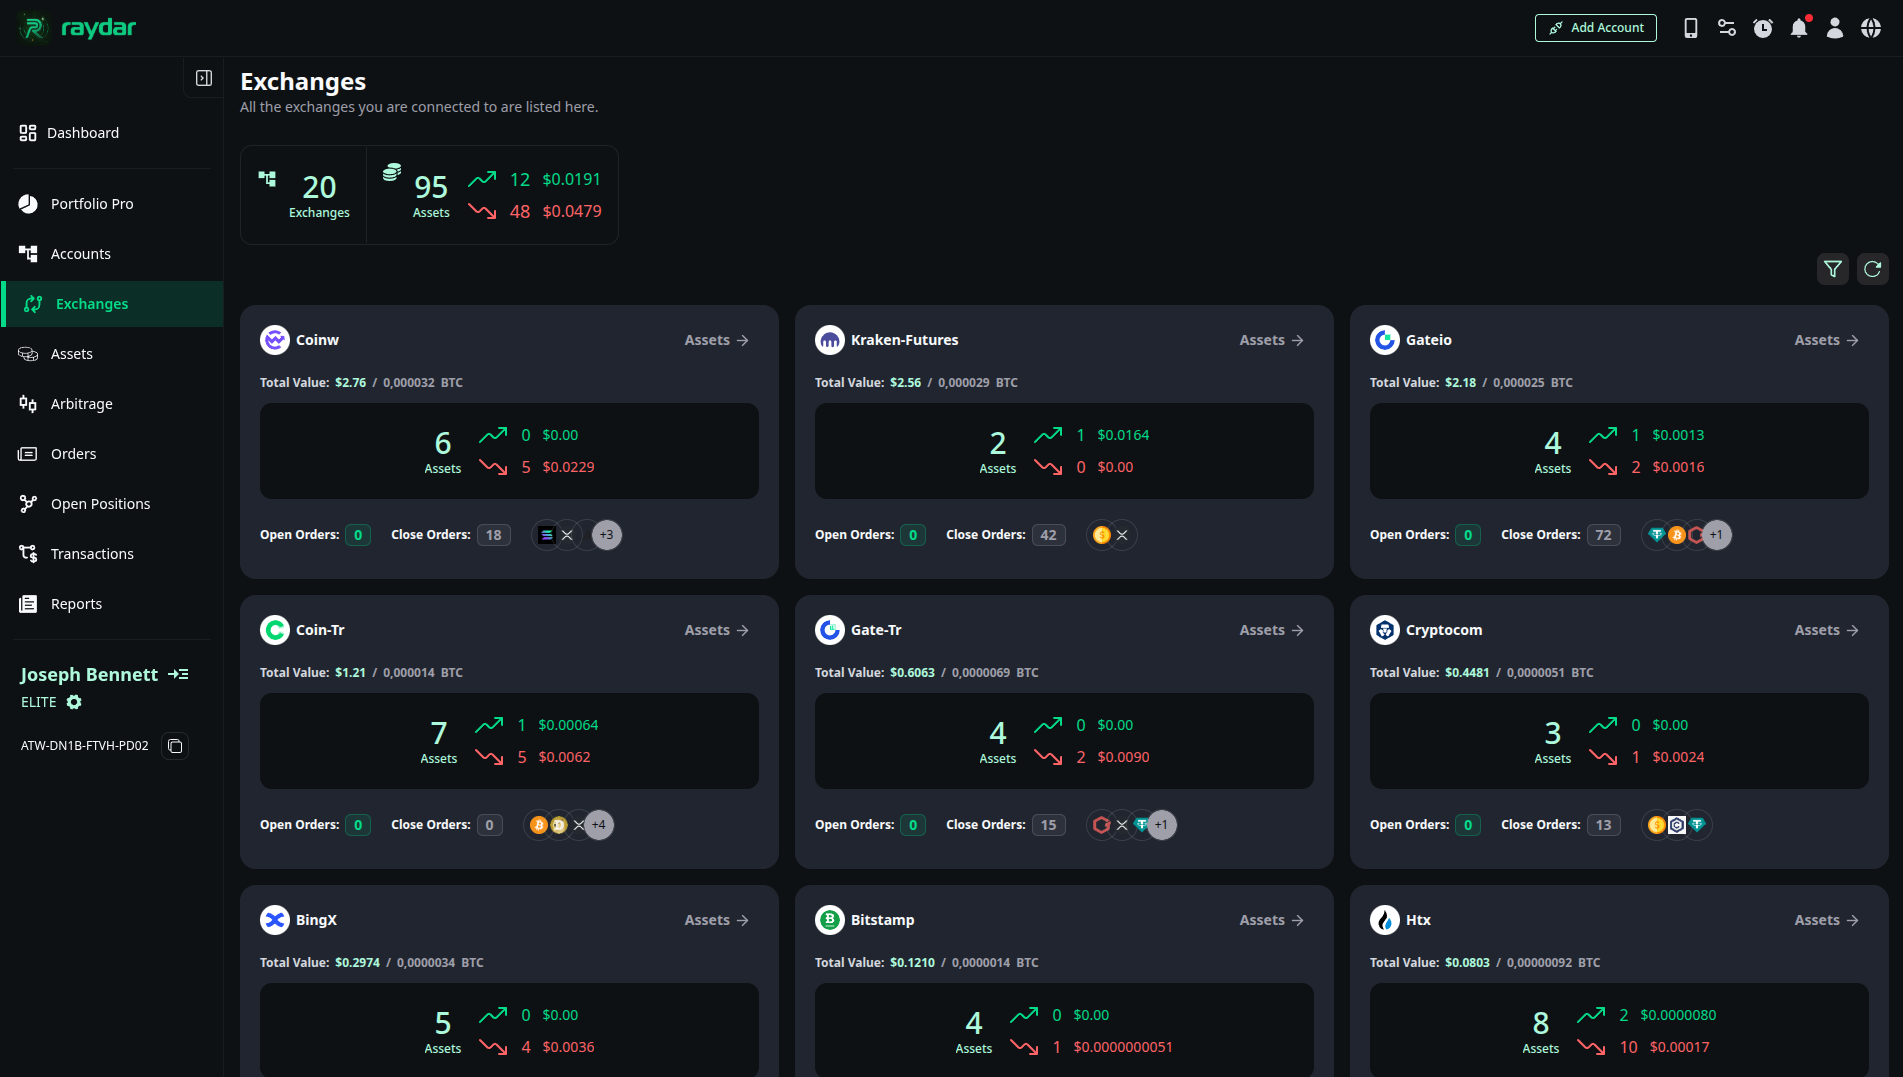Screen dimensions: 1903x1077
Task: Open the Arbitrage section in the sidebar
Action: pos(81,404)
